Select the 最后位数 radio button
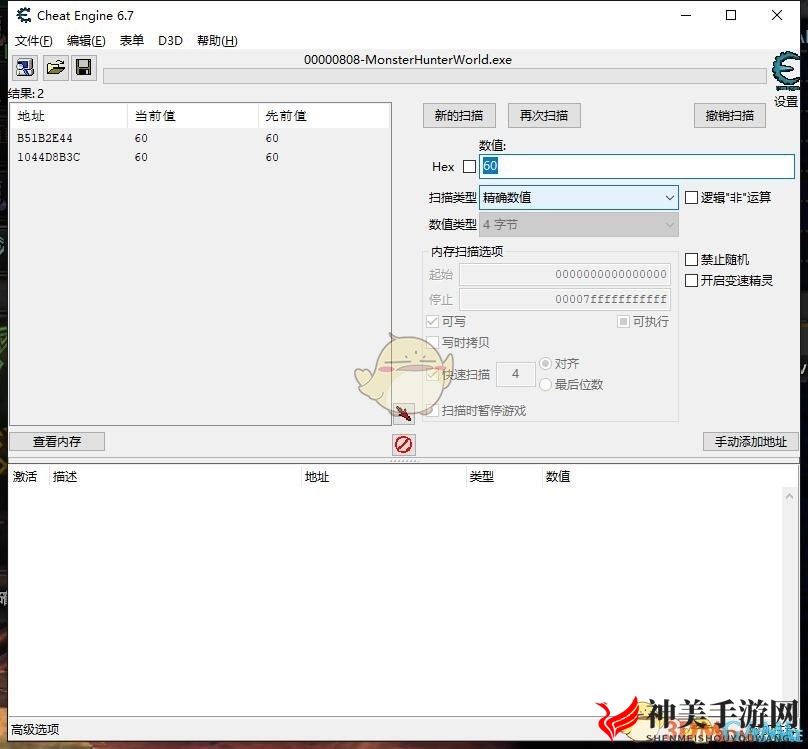The image size is (808, 749). [545, 384]
